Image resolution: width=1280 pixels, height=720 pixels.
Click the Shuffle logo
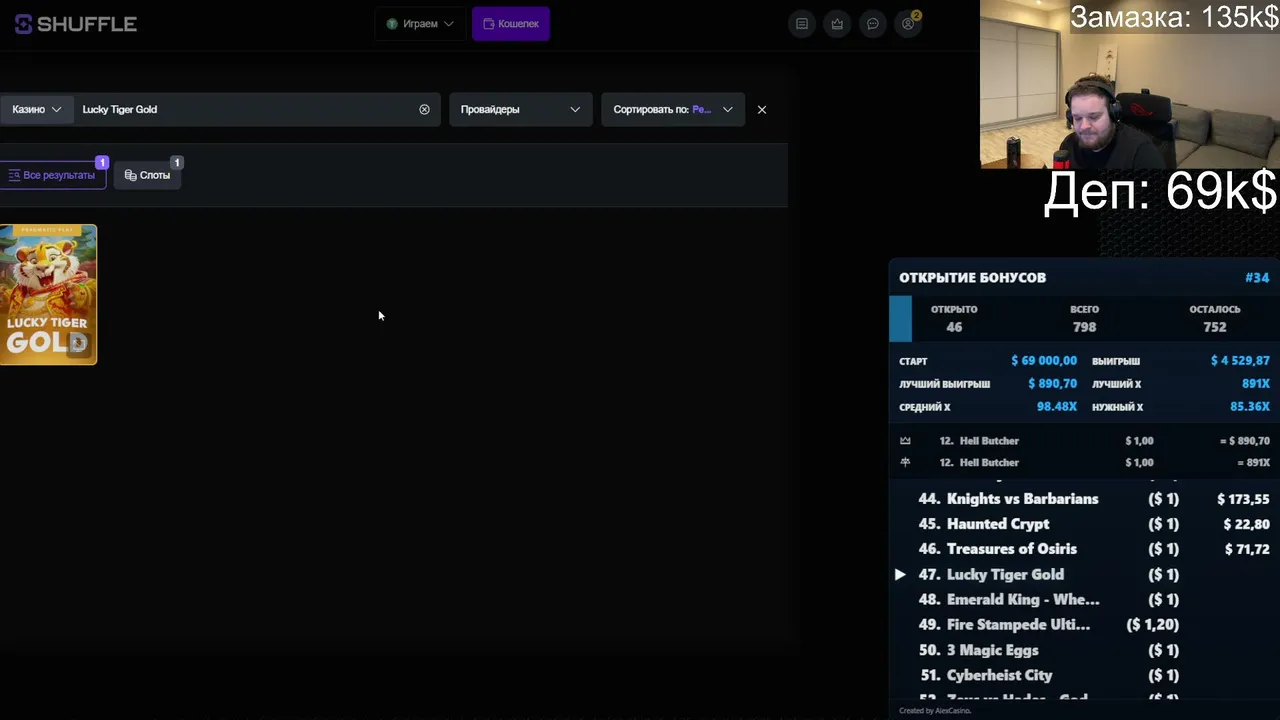(76, 24)
